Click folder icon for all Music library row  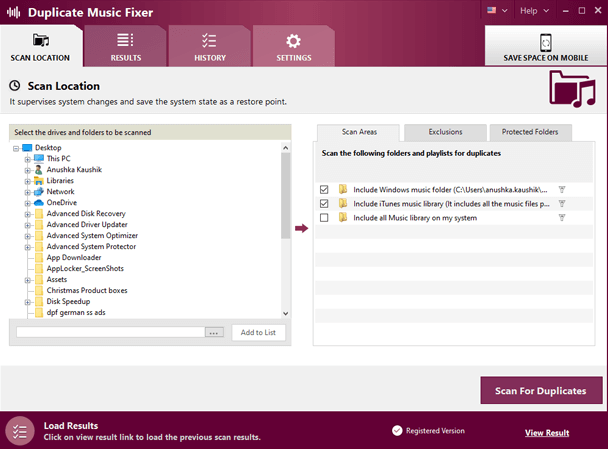coord(343,217)
